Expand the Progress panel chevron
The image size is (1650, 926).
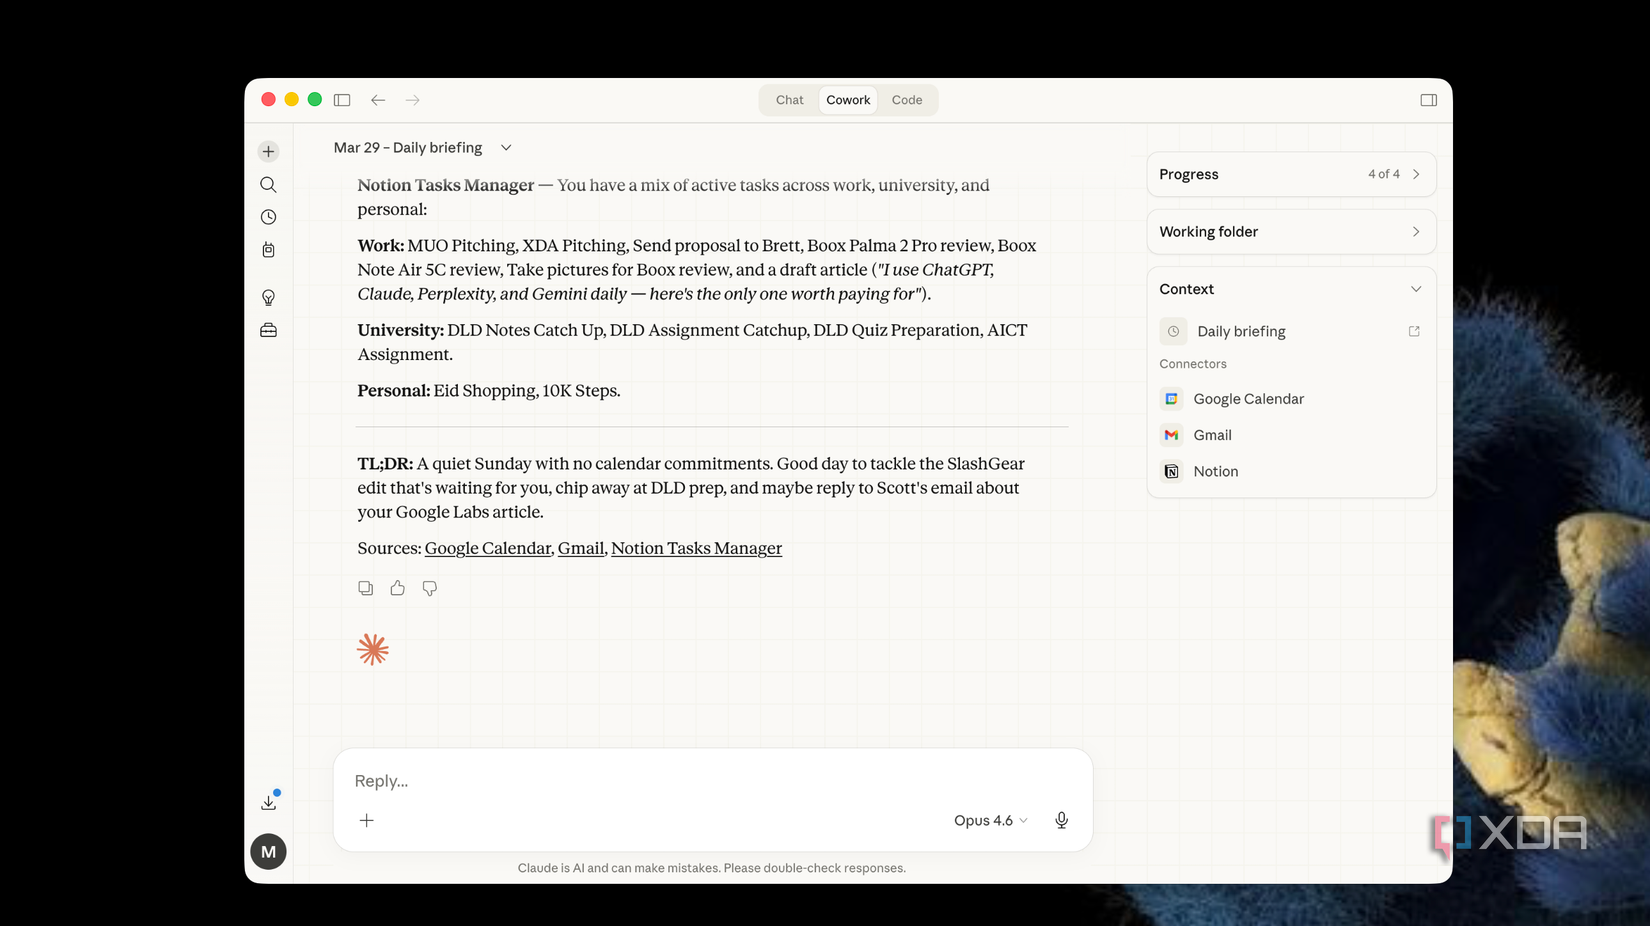coord(1416,174)
